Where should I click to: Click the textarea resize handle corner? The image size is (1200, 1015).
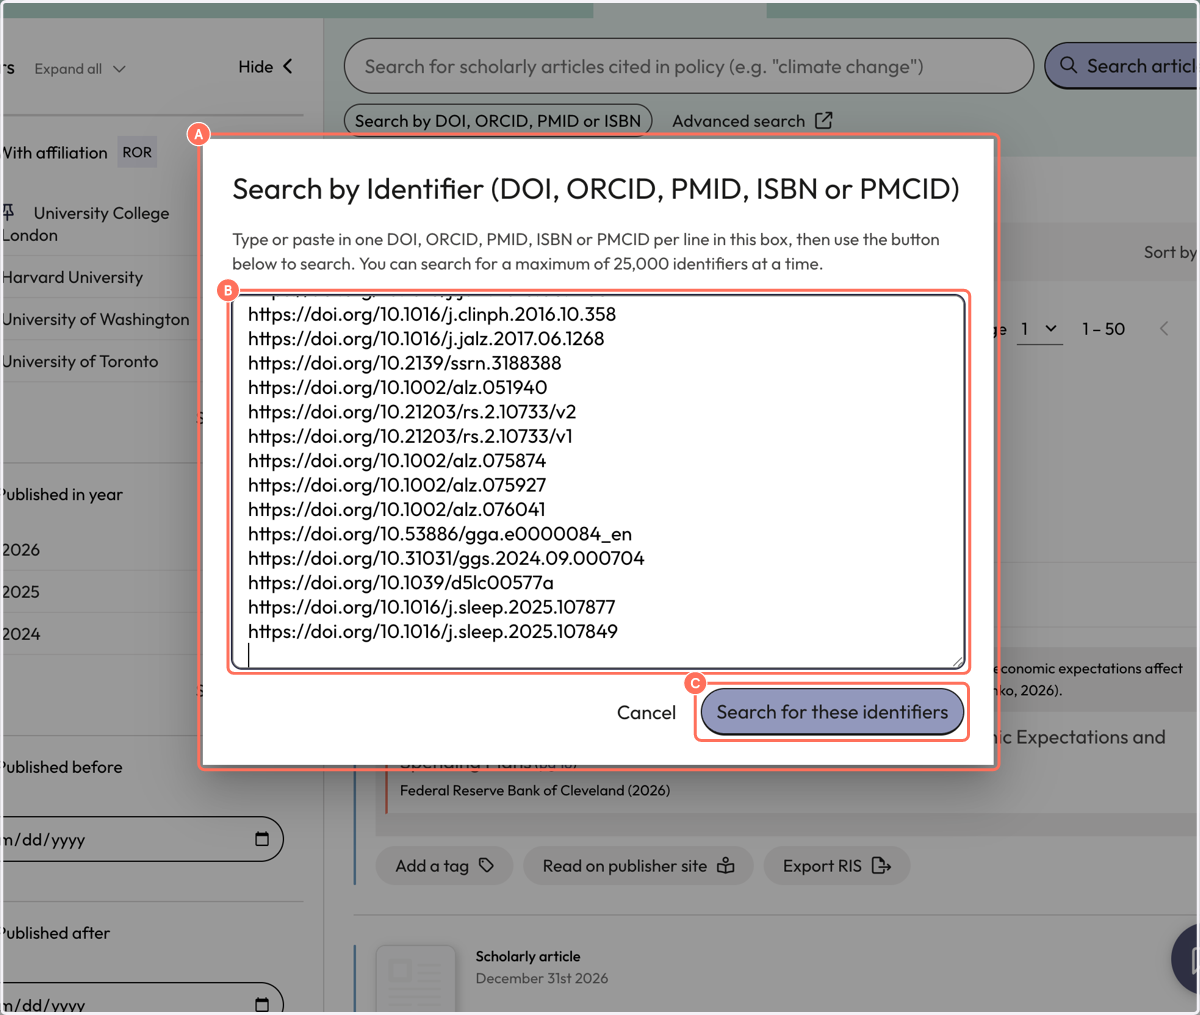pos(957,661)
